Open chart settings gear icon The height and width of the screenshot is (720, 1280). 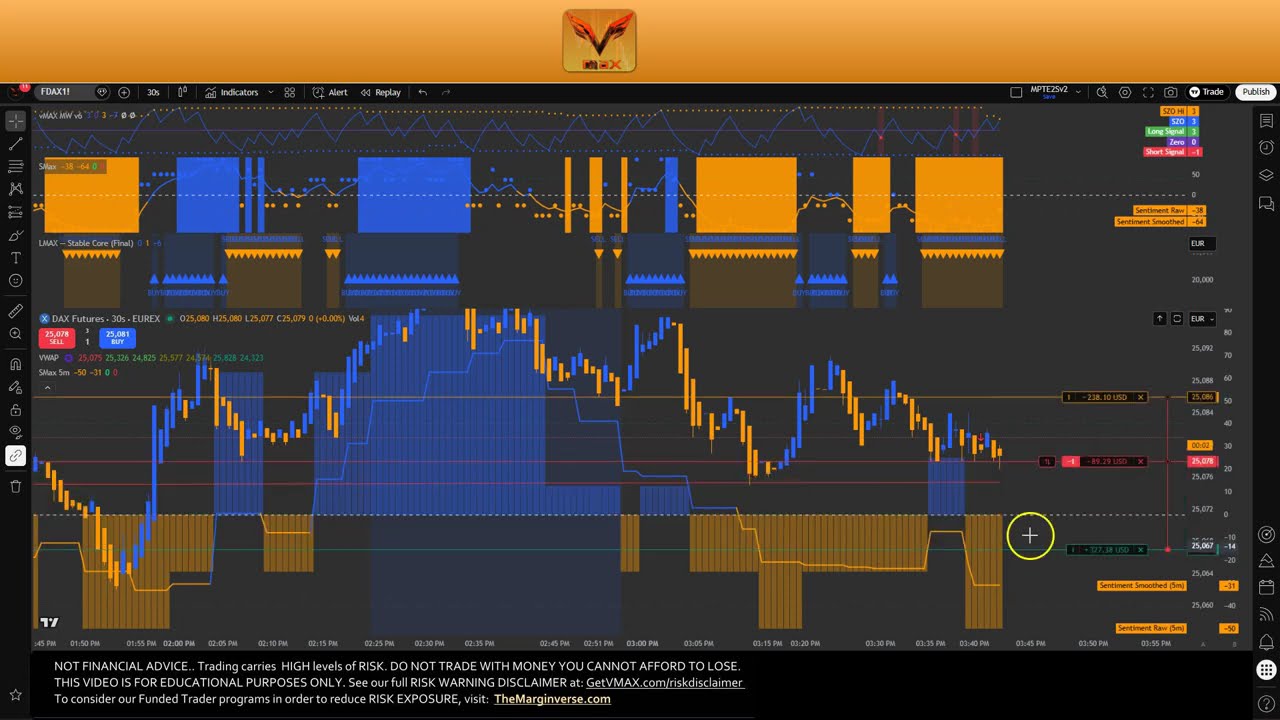pyautogui.click(x=1125, y=92)
